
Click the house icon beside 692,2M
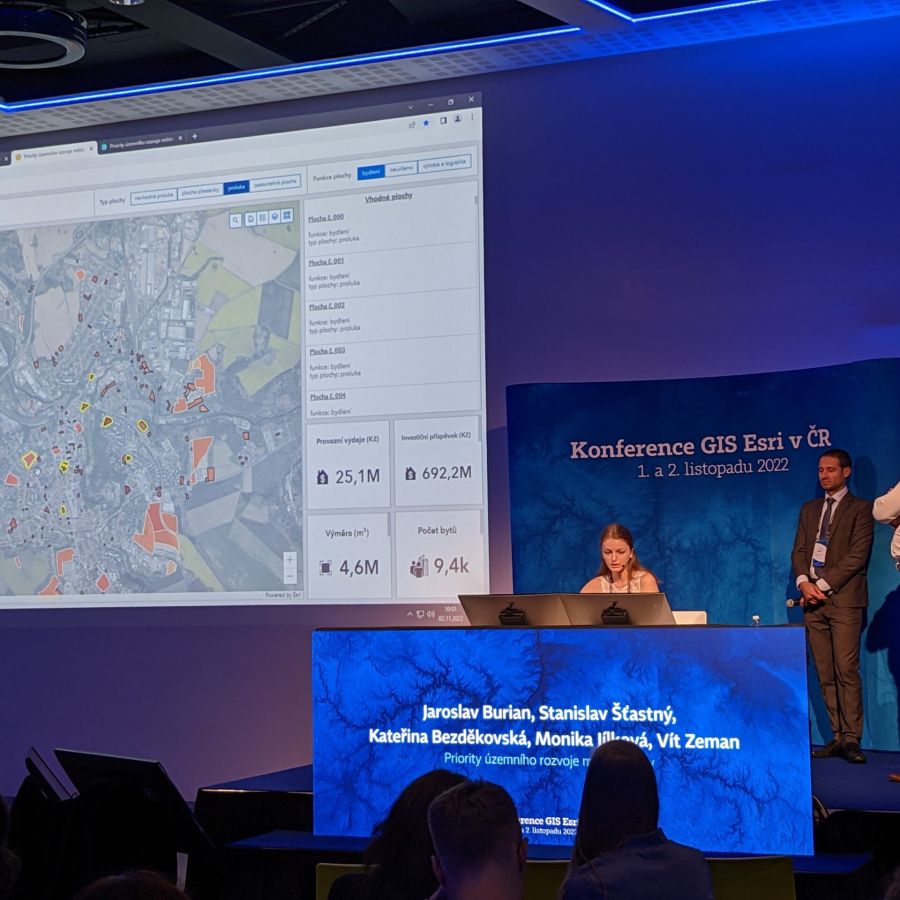point(410,474)
